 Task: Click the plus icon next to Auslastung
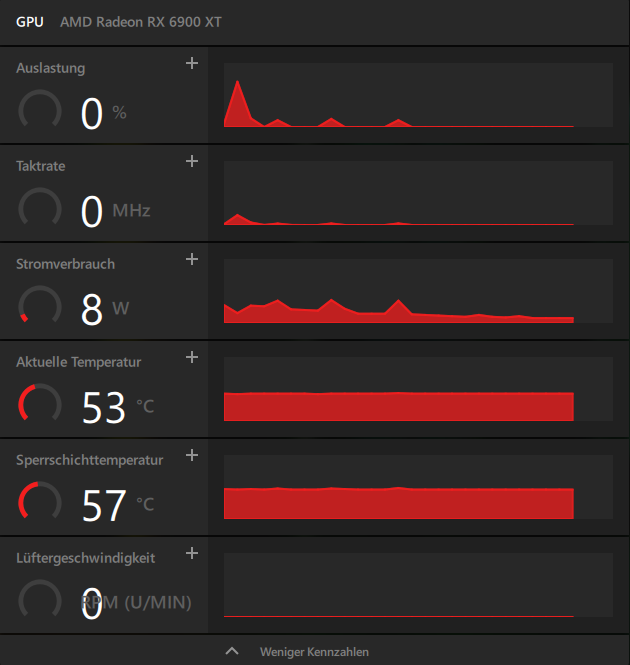pyautogui.click(x=192, y=63)
